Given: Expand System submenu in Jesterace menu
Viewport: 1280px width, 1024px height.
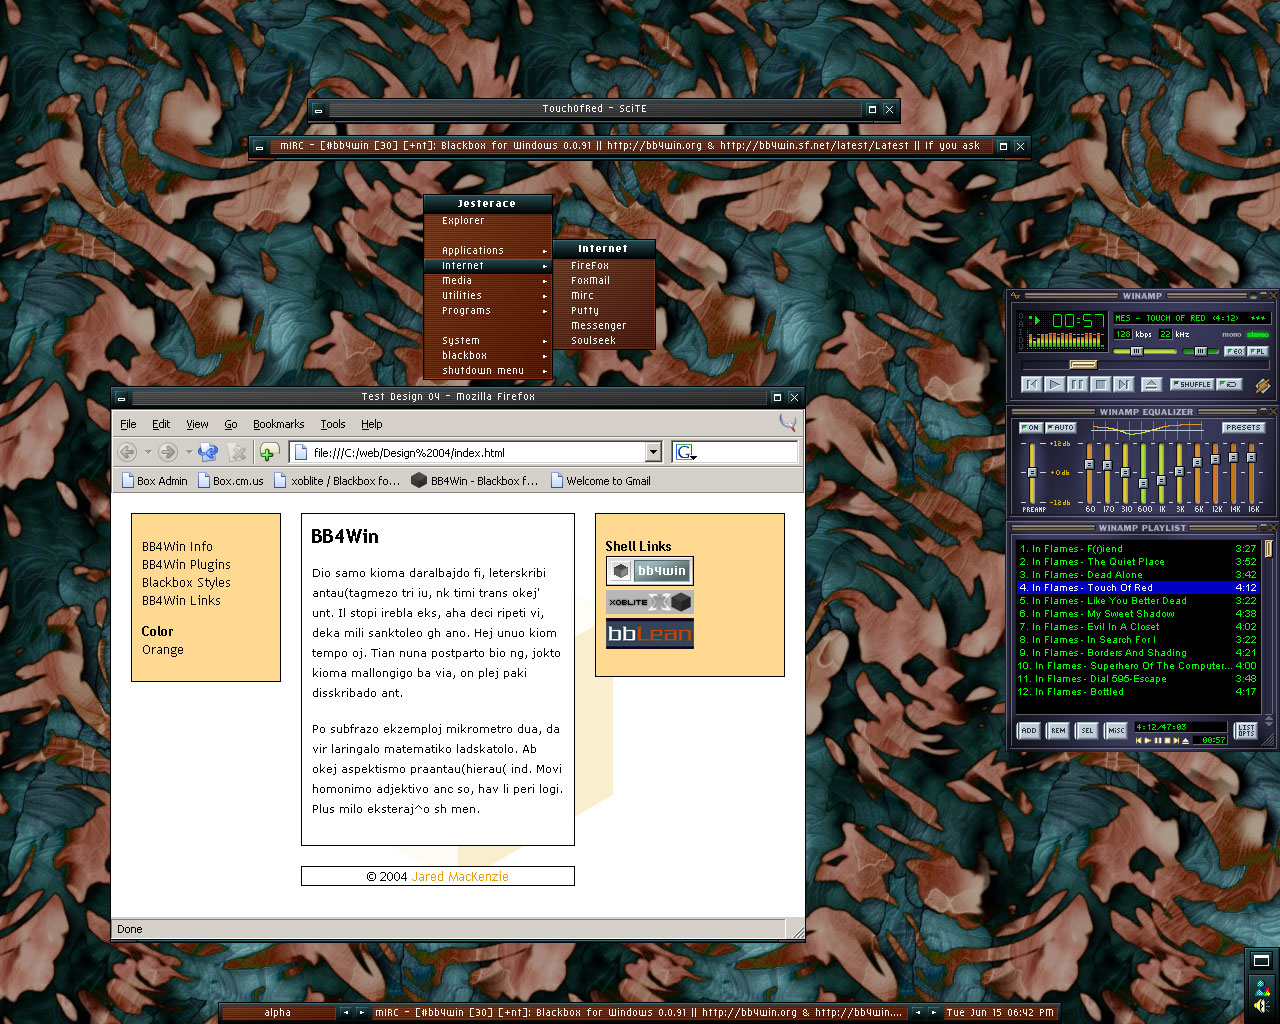Looking at the screenshot, I should pos(487,341).
